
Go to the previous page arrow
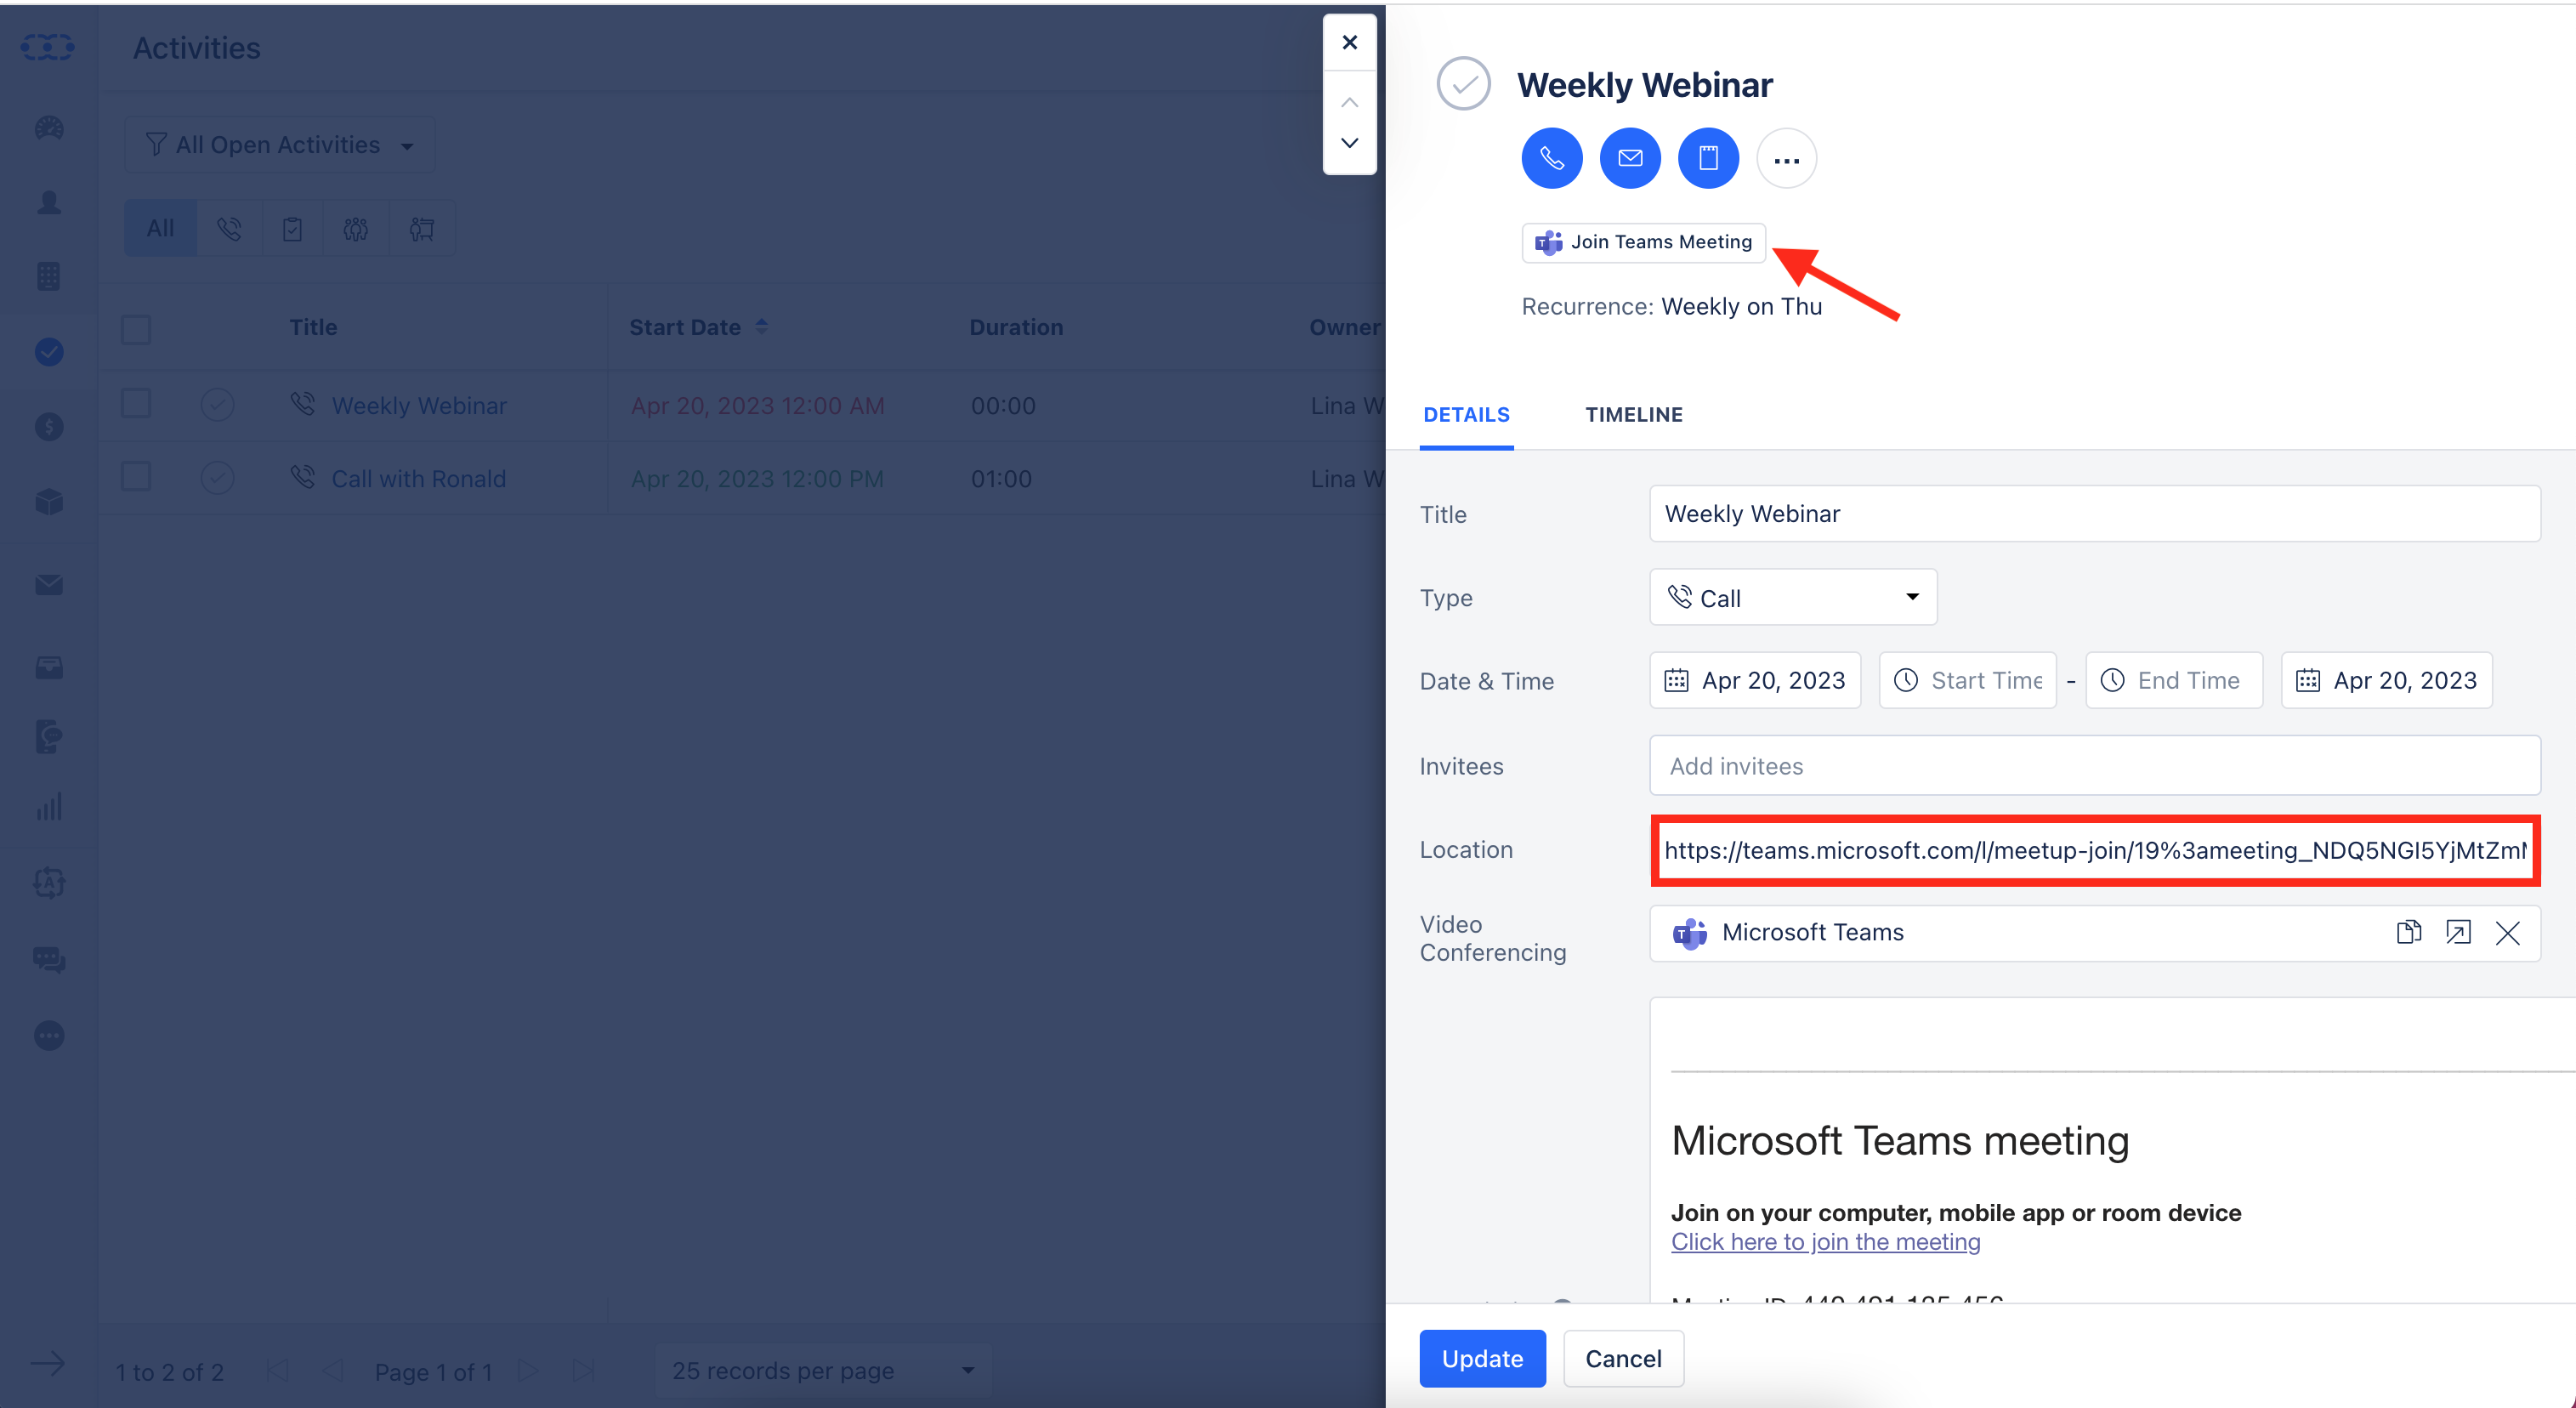[333, 1371]
